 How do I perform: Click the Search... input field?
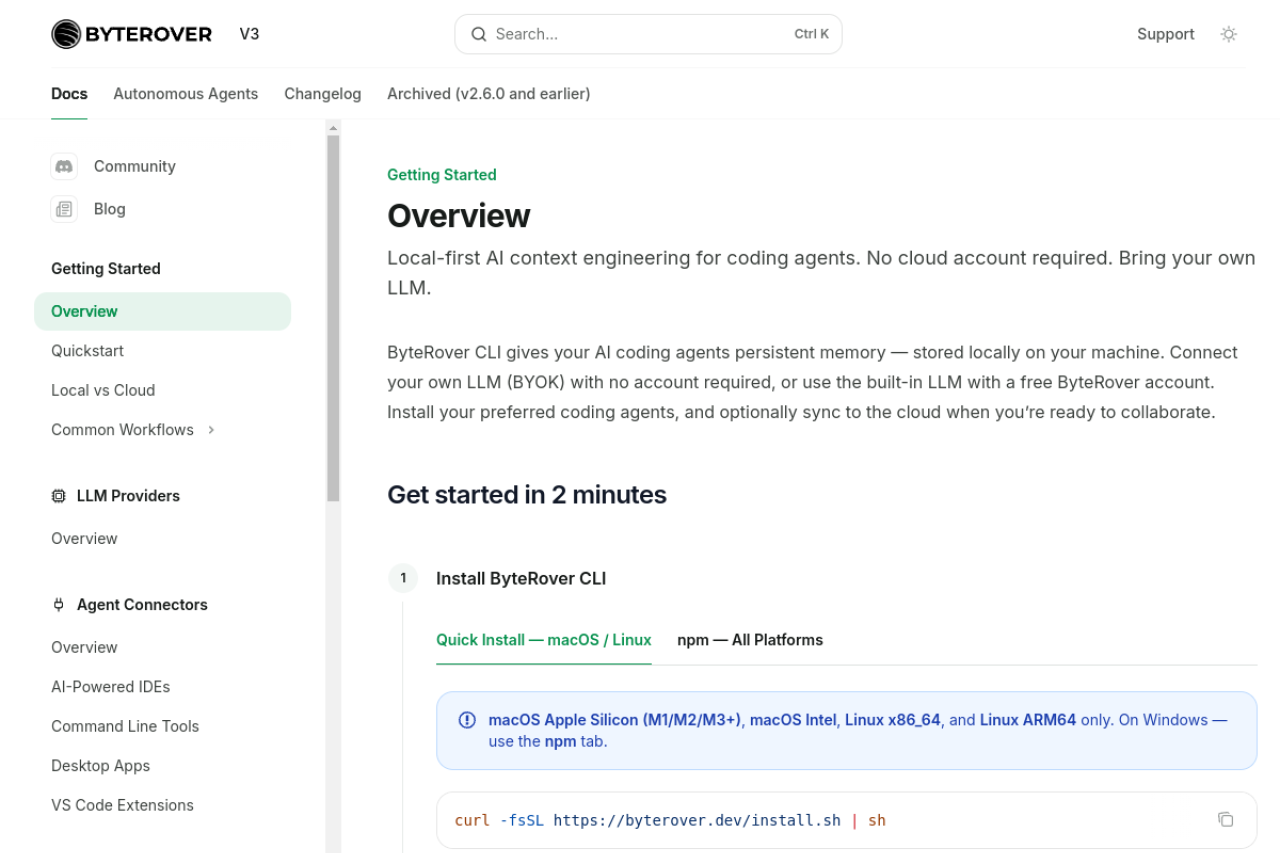(648, 34)
